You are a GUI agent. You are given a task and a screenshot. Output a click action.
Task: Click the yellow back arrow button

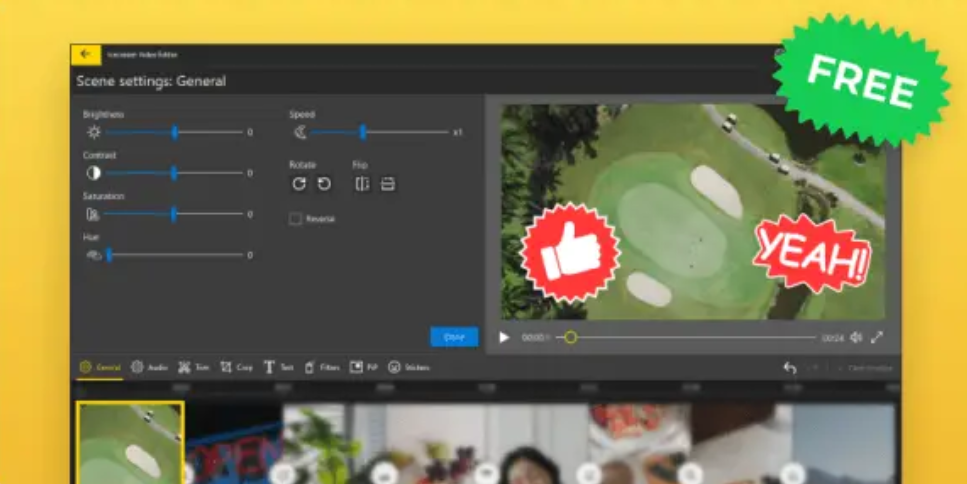click(x=86, y=54)
